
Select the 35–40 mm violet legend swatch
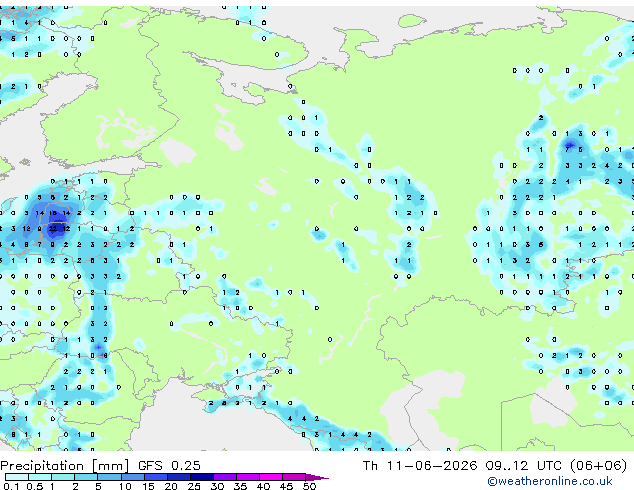pos(247,477)
